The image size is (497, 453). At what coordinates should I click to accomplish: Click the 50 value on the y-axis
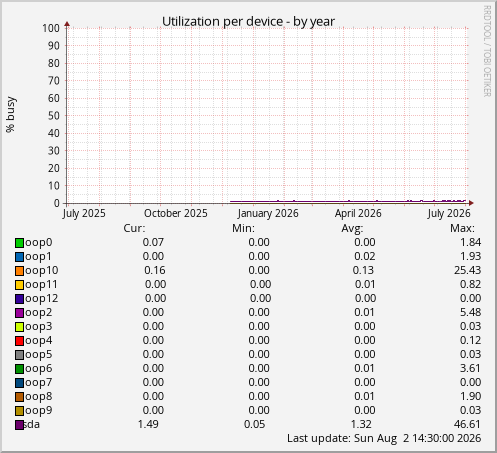[54, 116]
